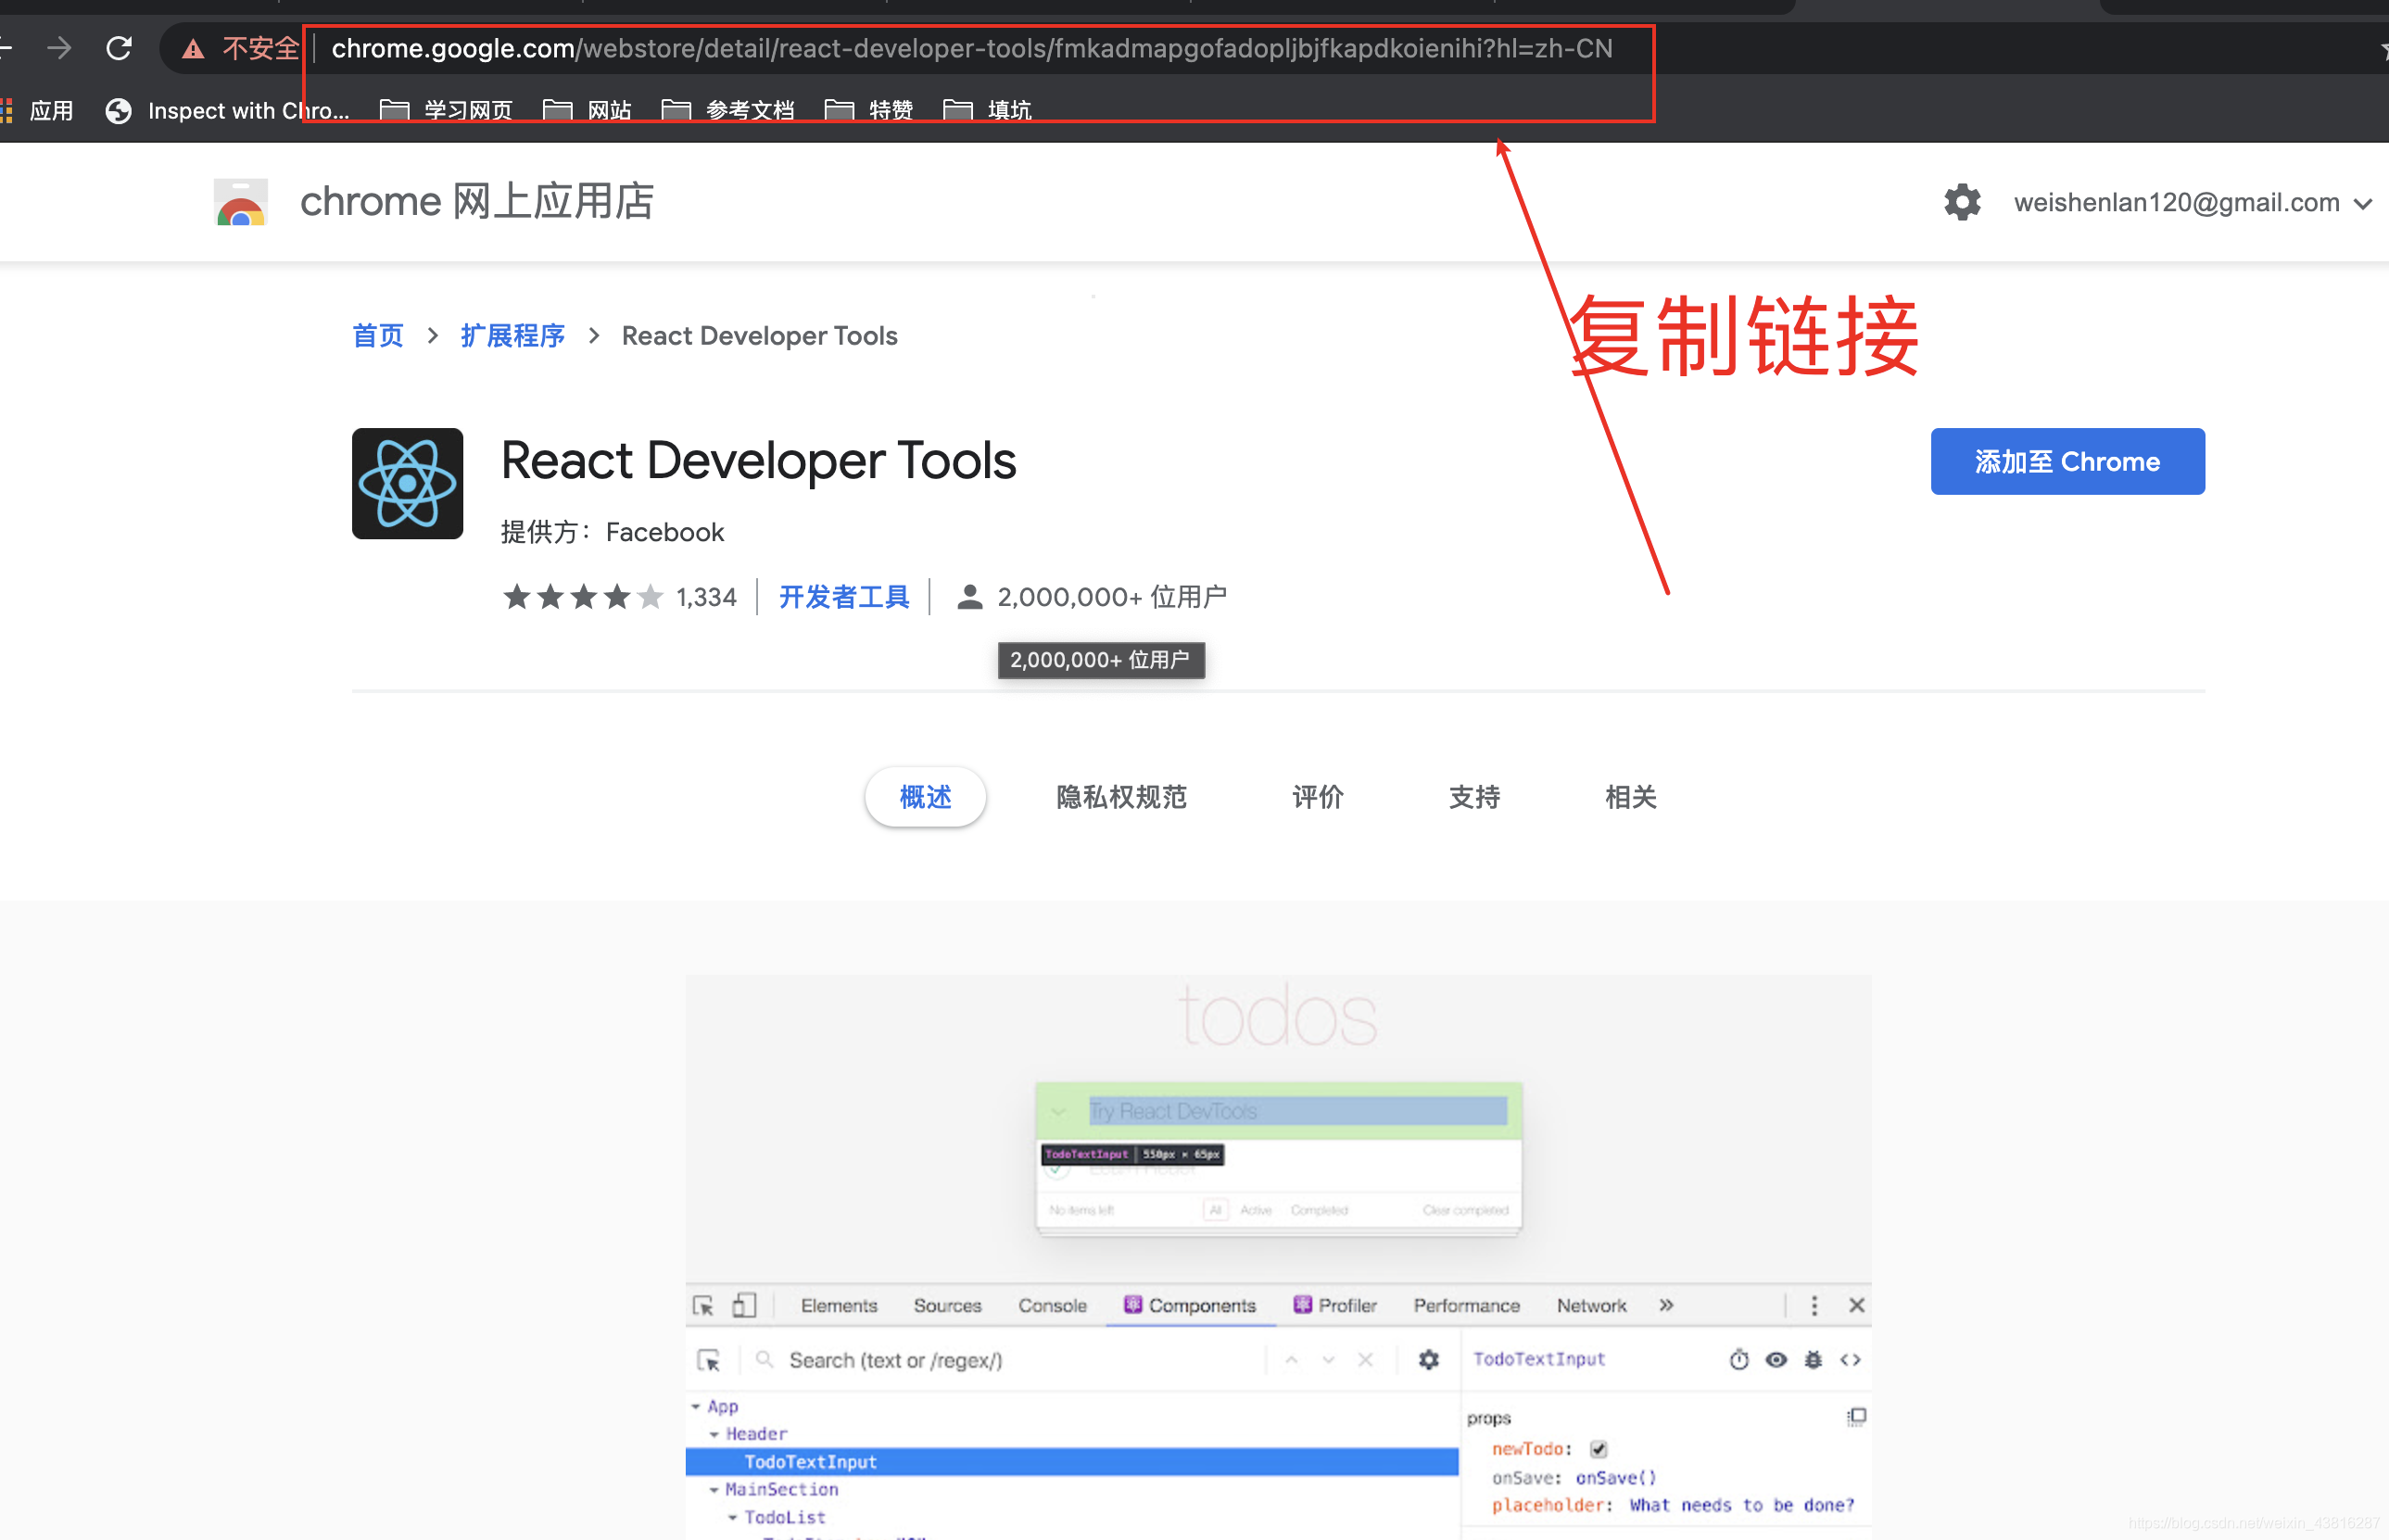Open the Elements DevTools tab
This screenshot has width=2389, height=1540.
coord(839,1306)
